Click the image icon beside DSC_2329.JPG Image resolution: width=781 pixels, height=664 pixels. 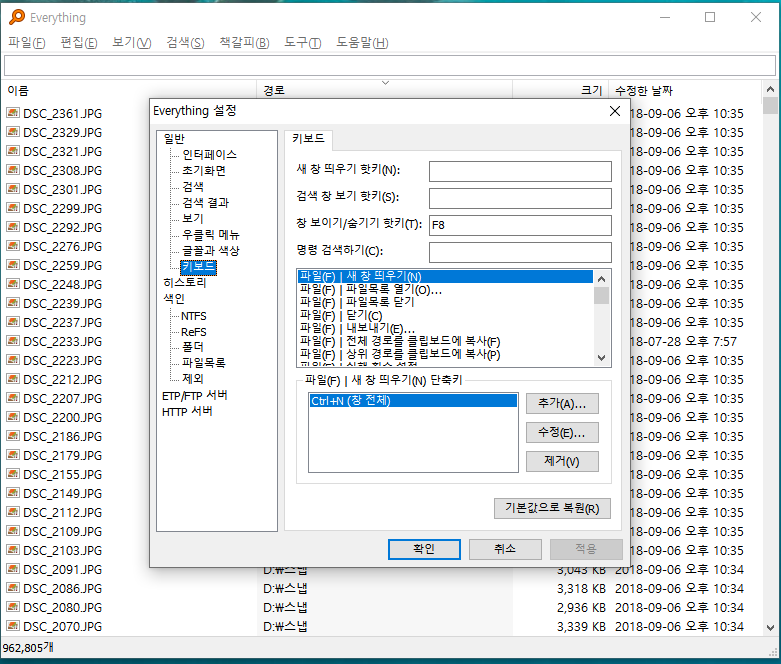[x=13, y=132]
